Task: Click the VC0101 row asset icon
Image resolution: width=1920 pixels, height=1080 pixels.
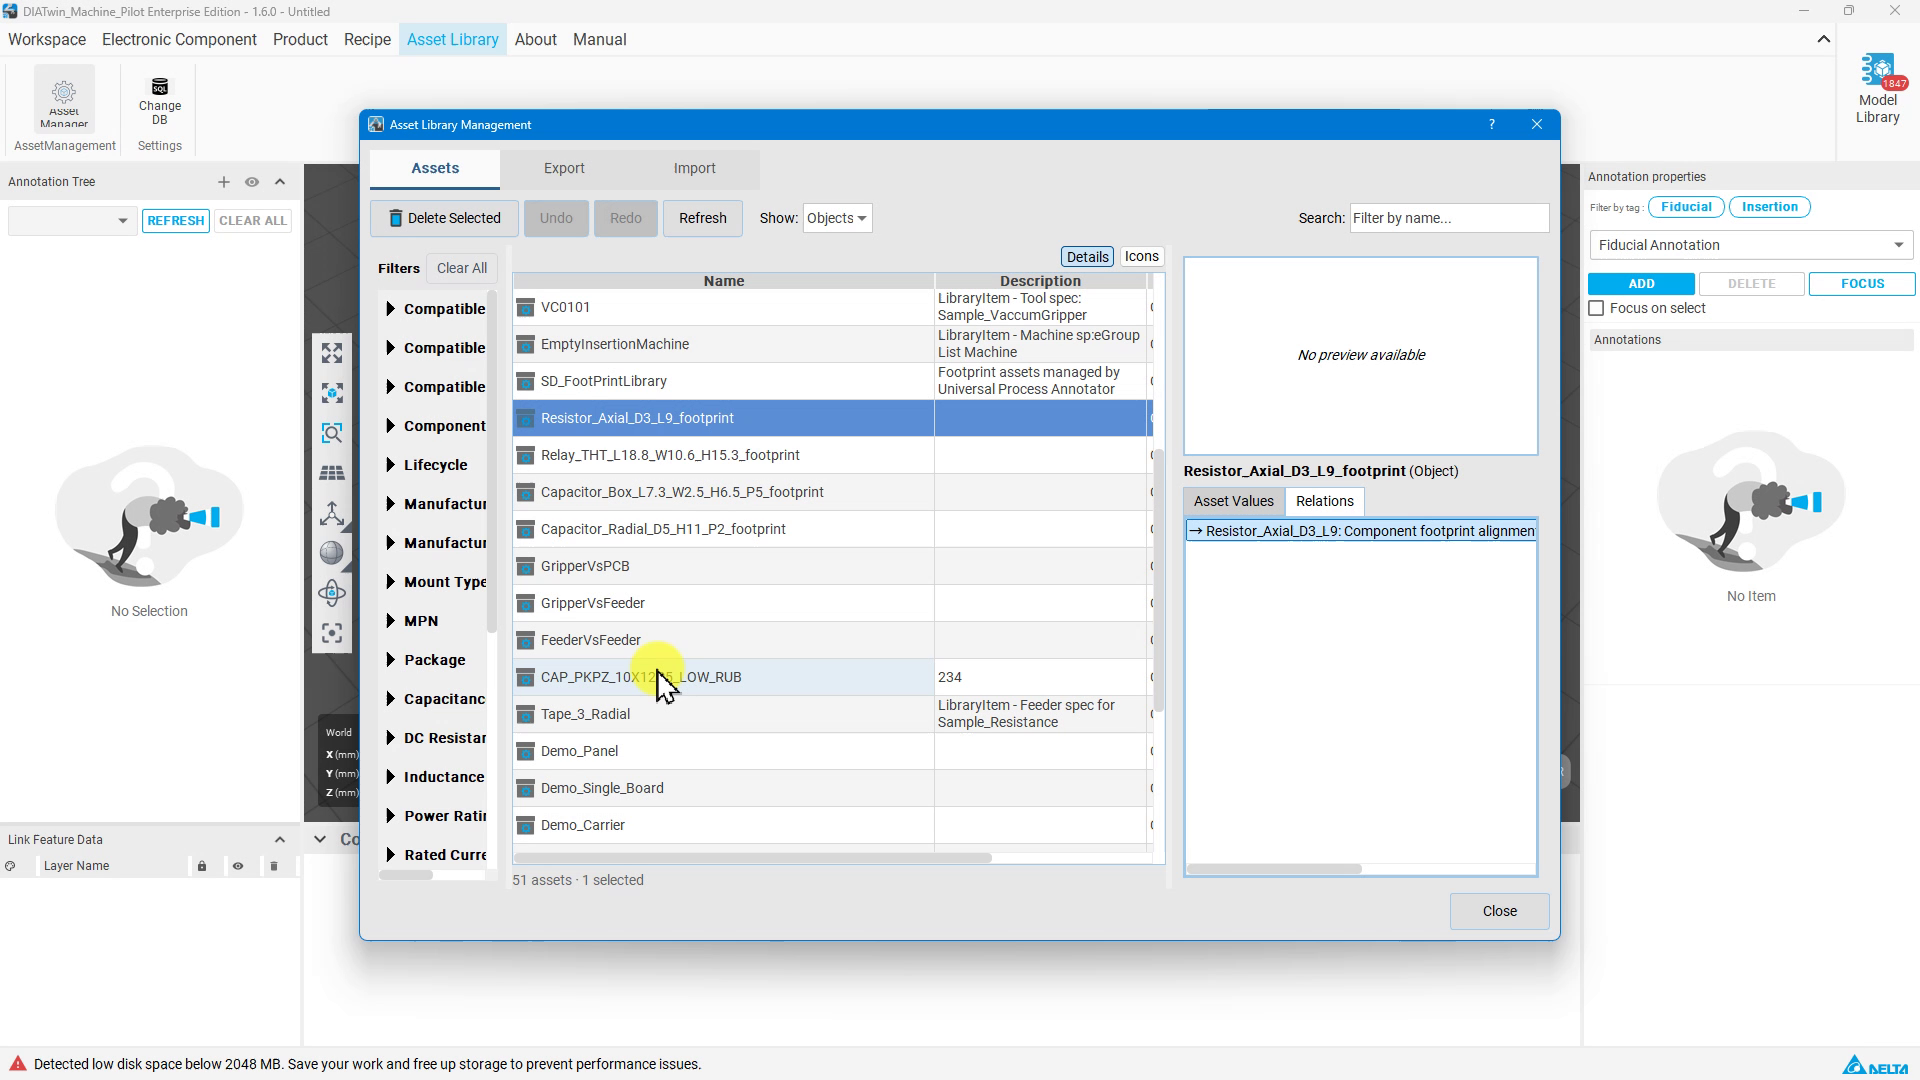Action: (525, 307)
